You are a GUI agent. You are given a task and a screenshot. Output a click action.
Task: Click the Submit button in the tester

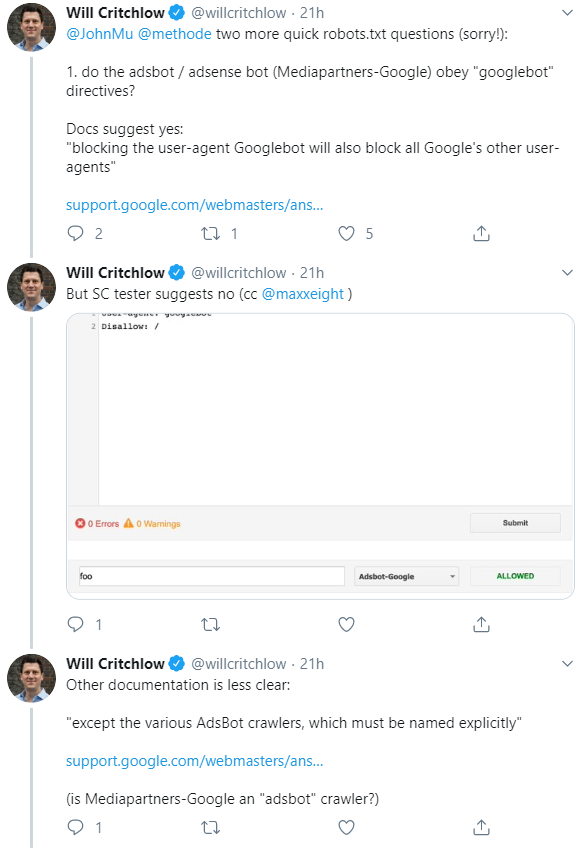coord(515,522)
